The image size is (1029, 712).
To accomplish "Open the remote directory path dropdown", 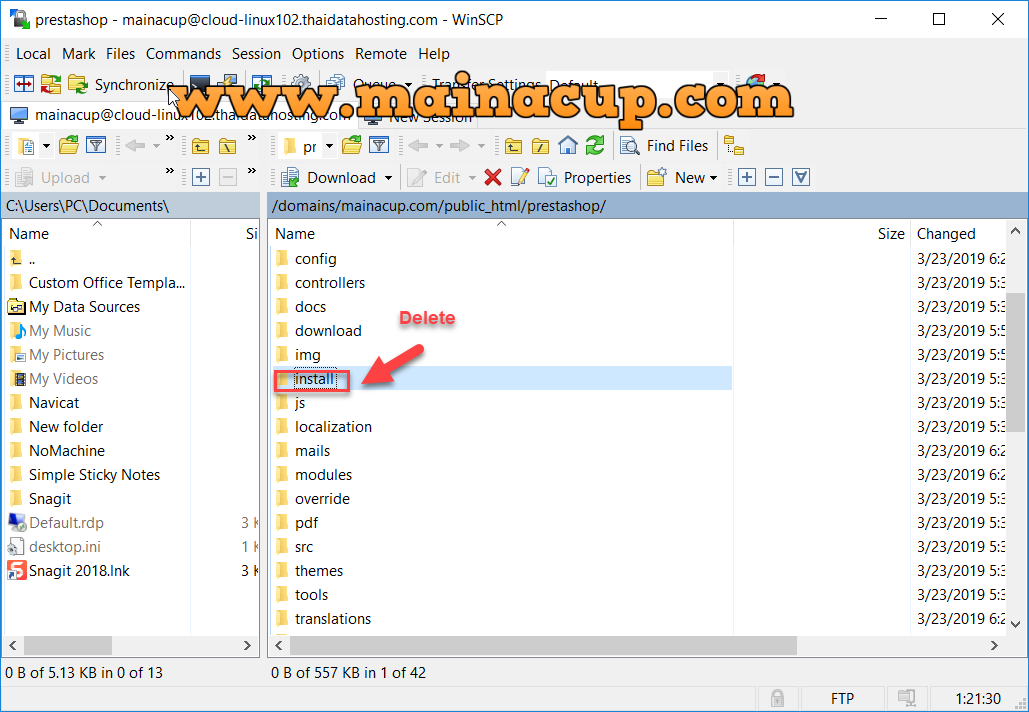I will point(329,146).
